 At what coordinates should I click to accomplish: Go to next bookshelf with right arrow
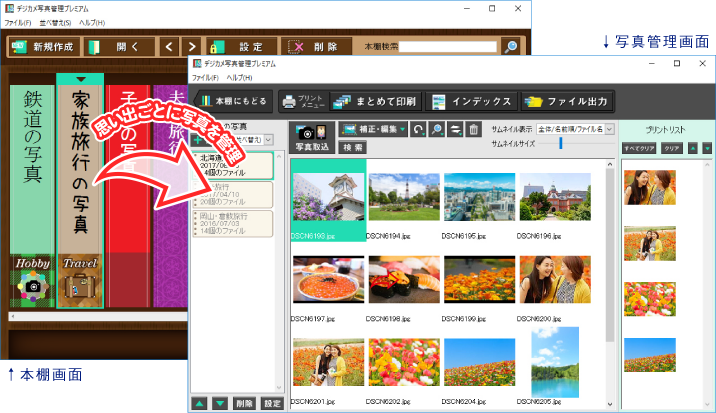(x=192, y=47)
